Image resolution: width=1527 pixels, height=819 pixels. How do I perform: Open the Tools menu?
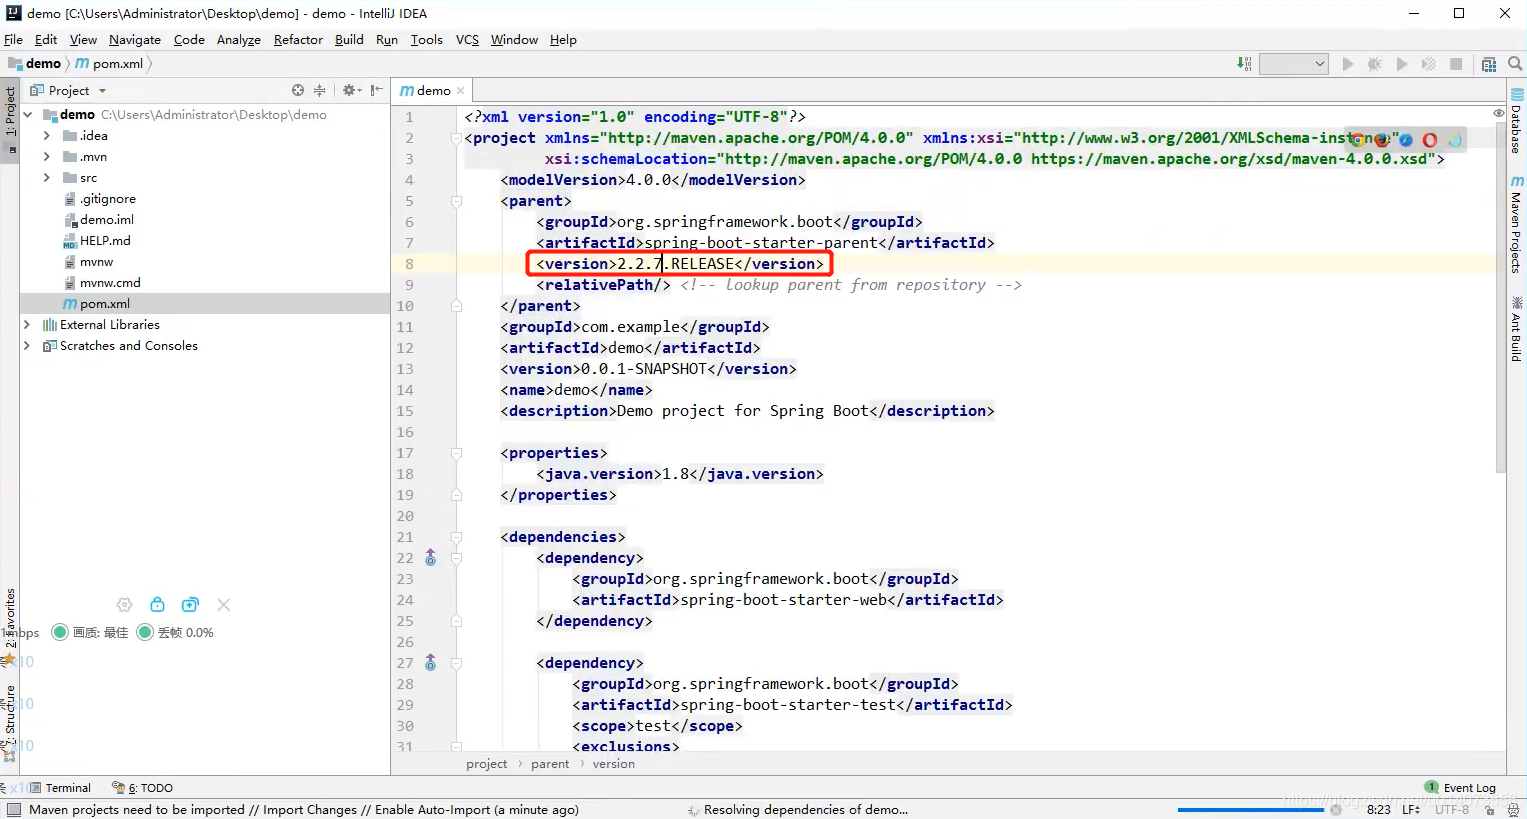pos(427,40)
